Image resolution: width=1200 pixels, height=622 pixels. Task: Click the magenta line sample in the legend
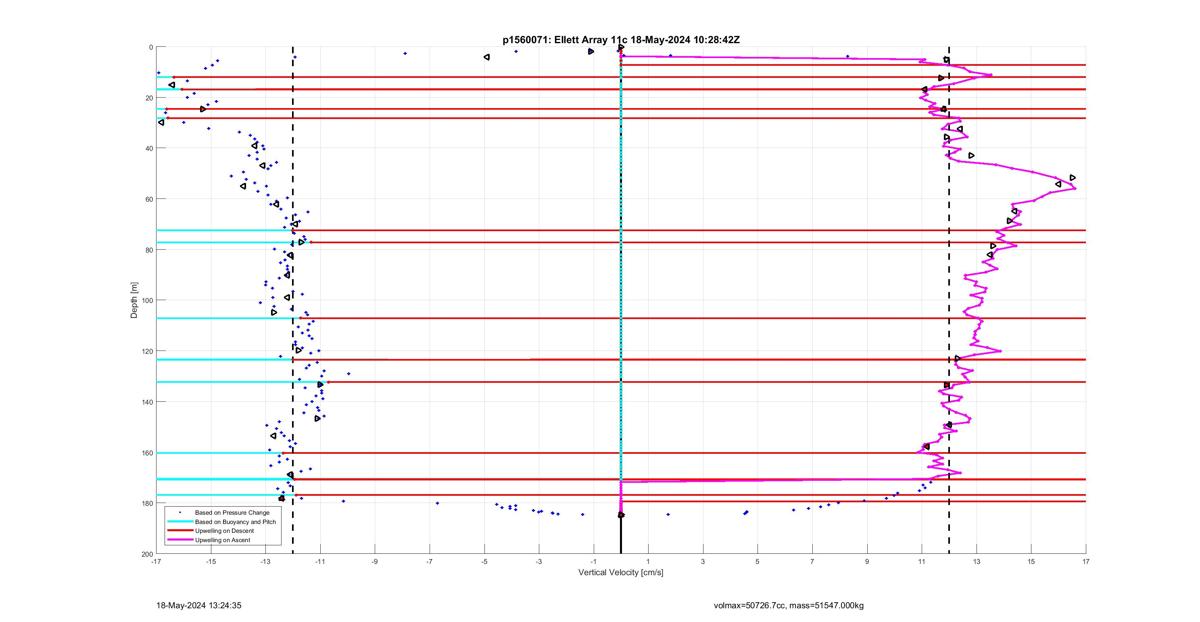[179, 540]
